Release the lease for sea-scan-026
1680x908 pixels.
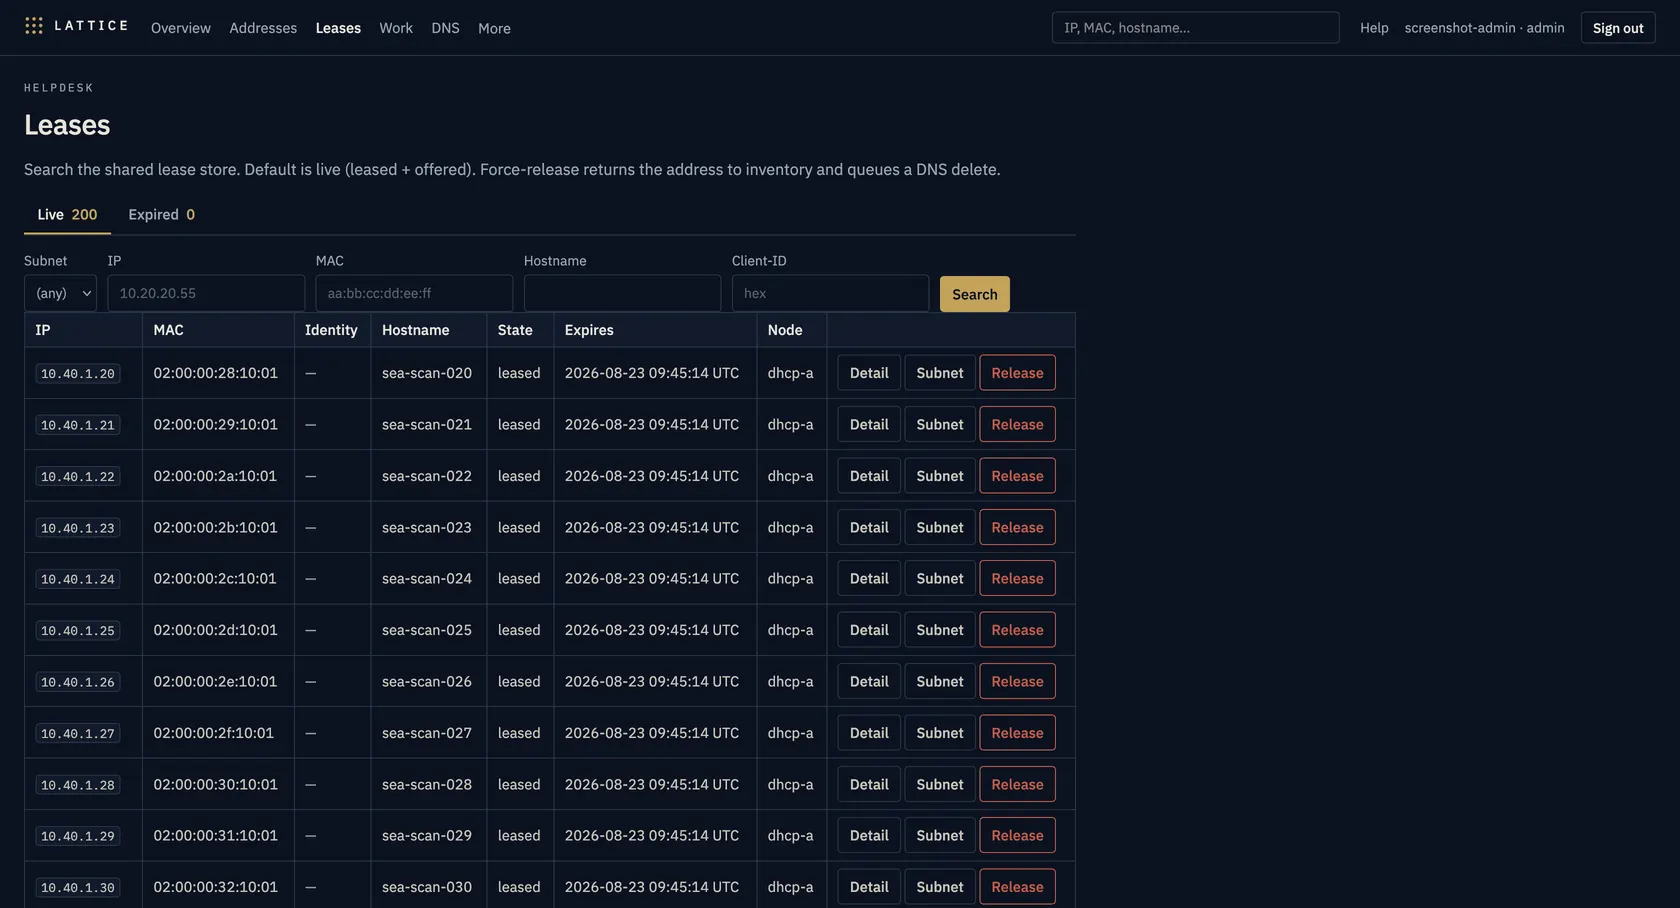click(x=1017, y=681)
